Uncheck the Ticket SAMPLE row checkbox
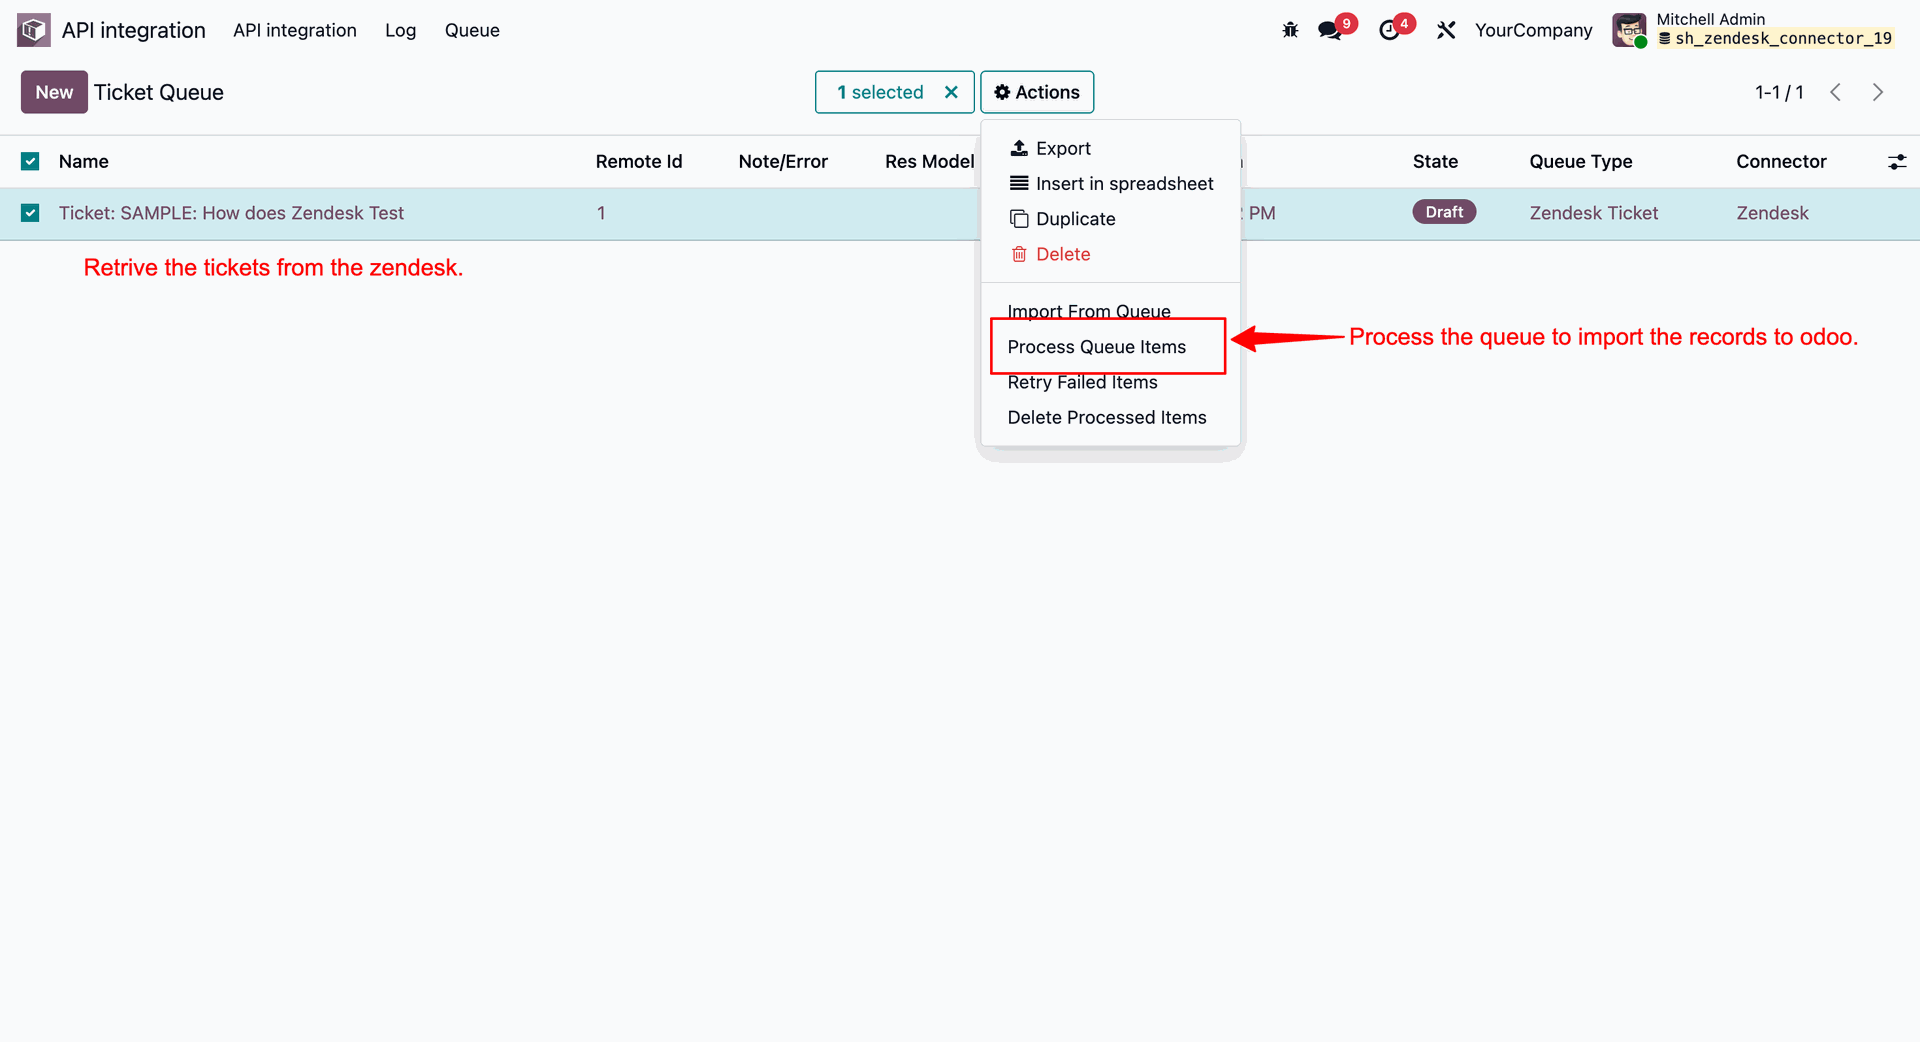Image resolution: width=1920 pixels, height=1042 pixels. pyautogui.click(x=30, y=213)
